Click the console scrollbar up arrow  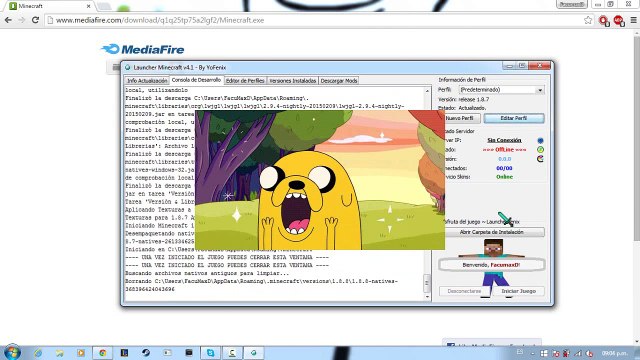[427, 91]
